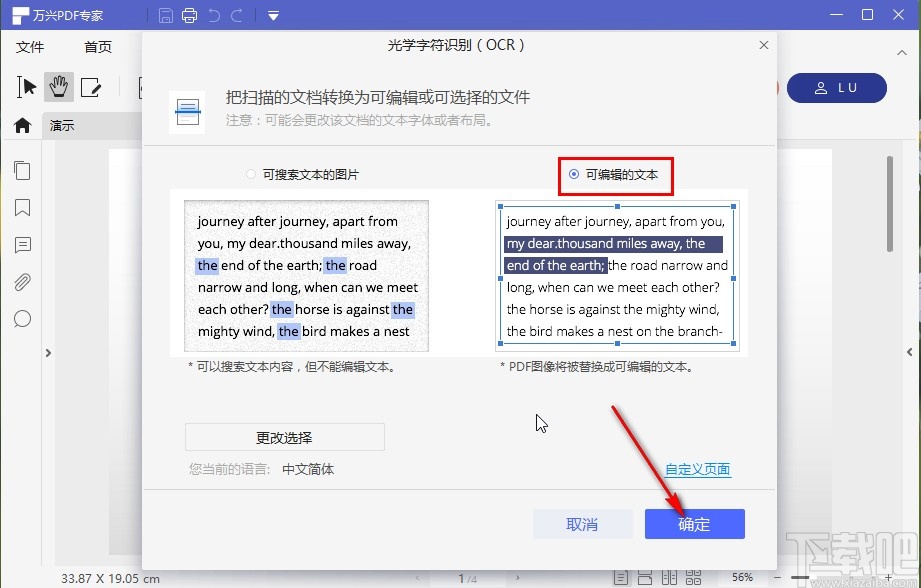
Task: Select the Hand pan tool
Action: point(58,87)
